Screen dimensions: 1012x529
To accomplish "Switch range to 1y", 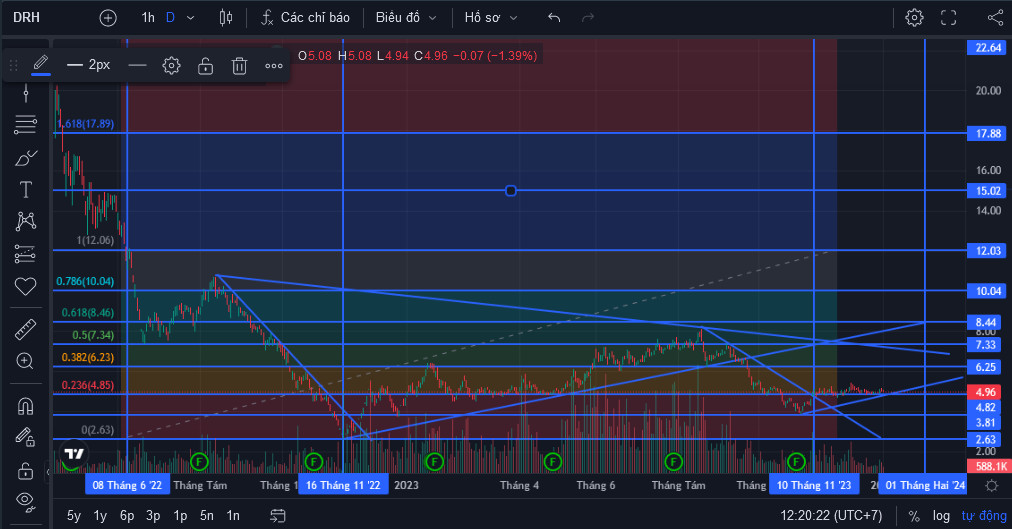I will click(x=100, y=515).
